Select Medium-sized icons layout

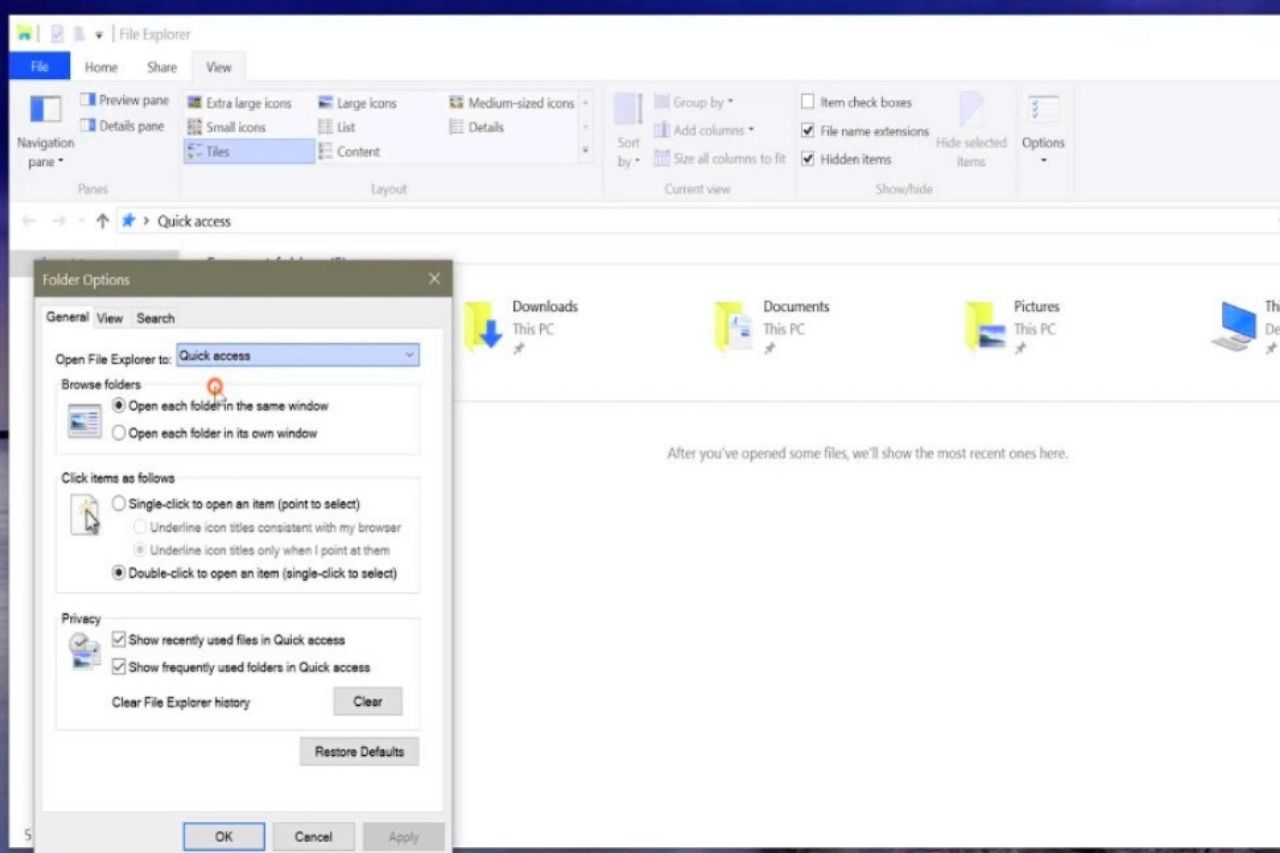(x=511, y=103)
